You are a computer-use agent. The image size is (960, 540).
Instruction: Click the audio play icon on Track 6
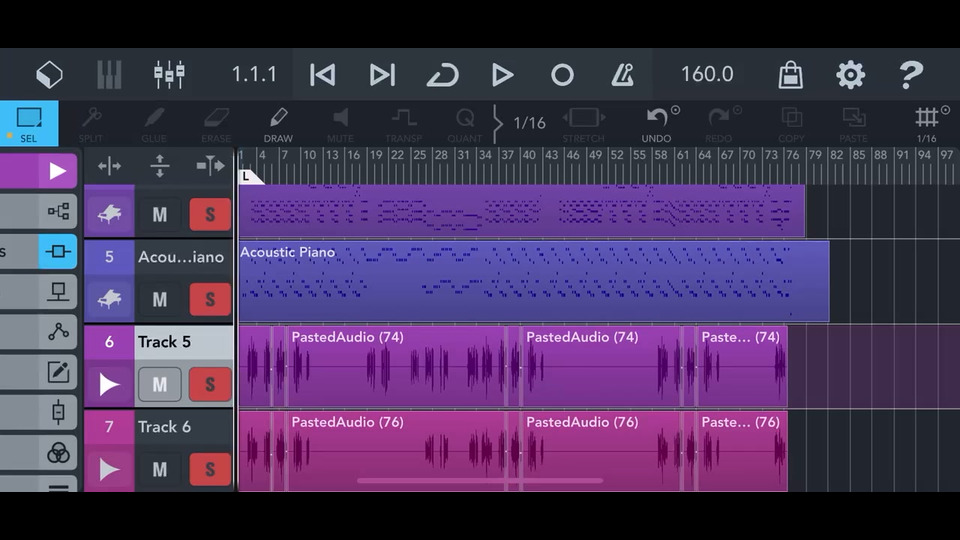[x=109, y=470]
